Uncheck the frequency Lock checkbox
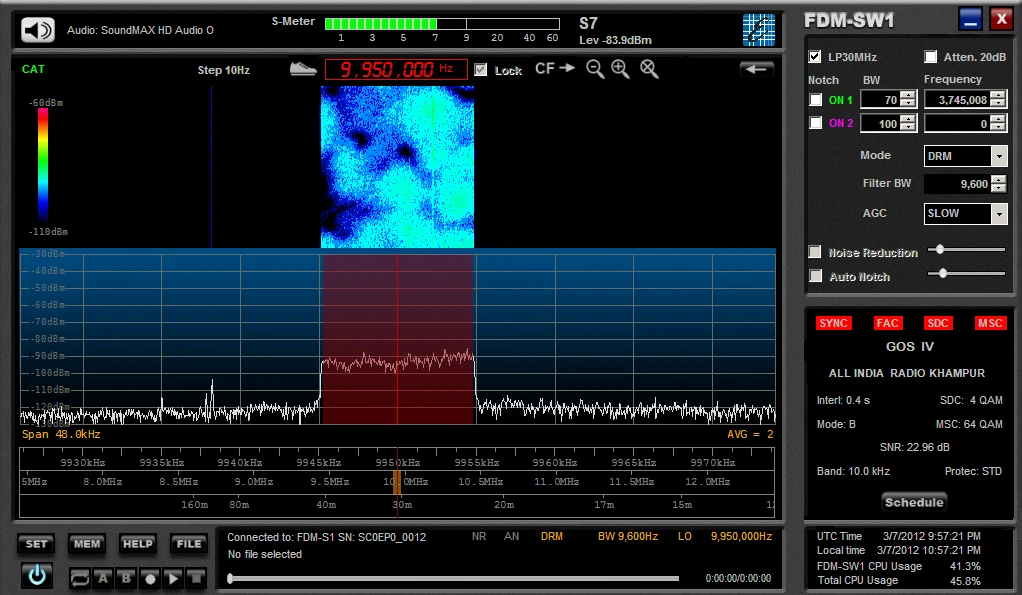1022x595 pixels. tap(481, 70)
